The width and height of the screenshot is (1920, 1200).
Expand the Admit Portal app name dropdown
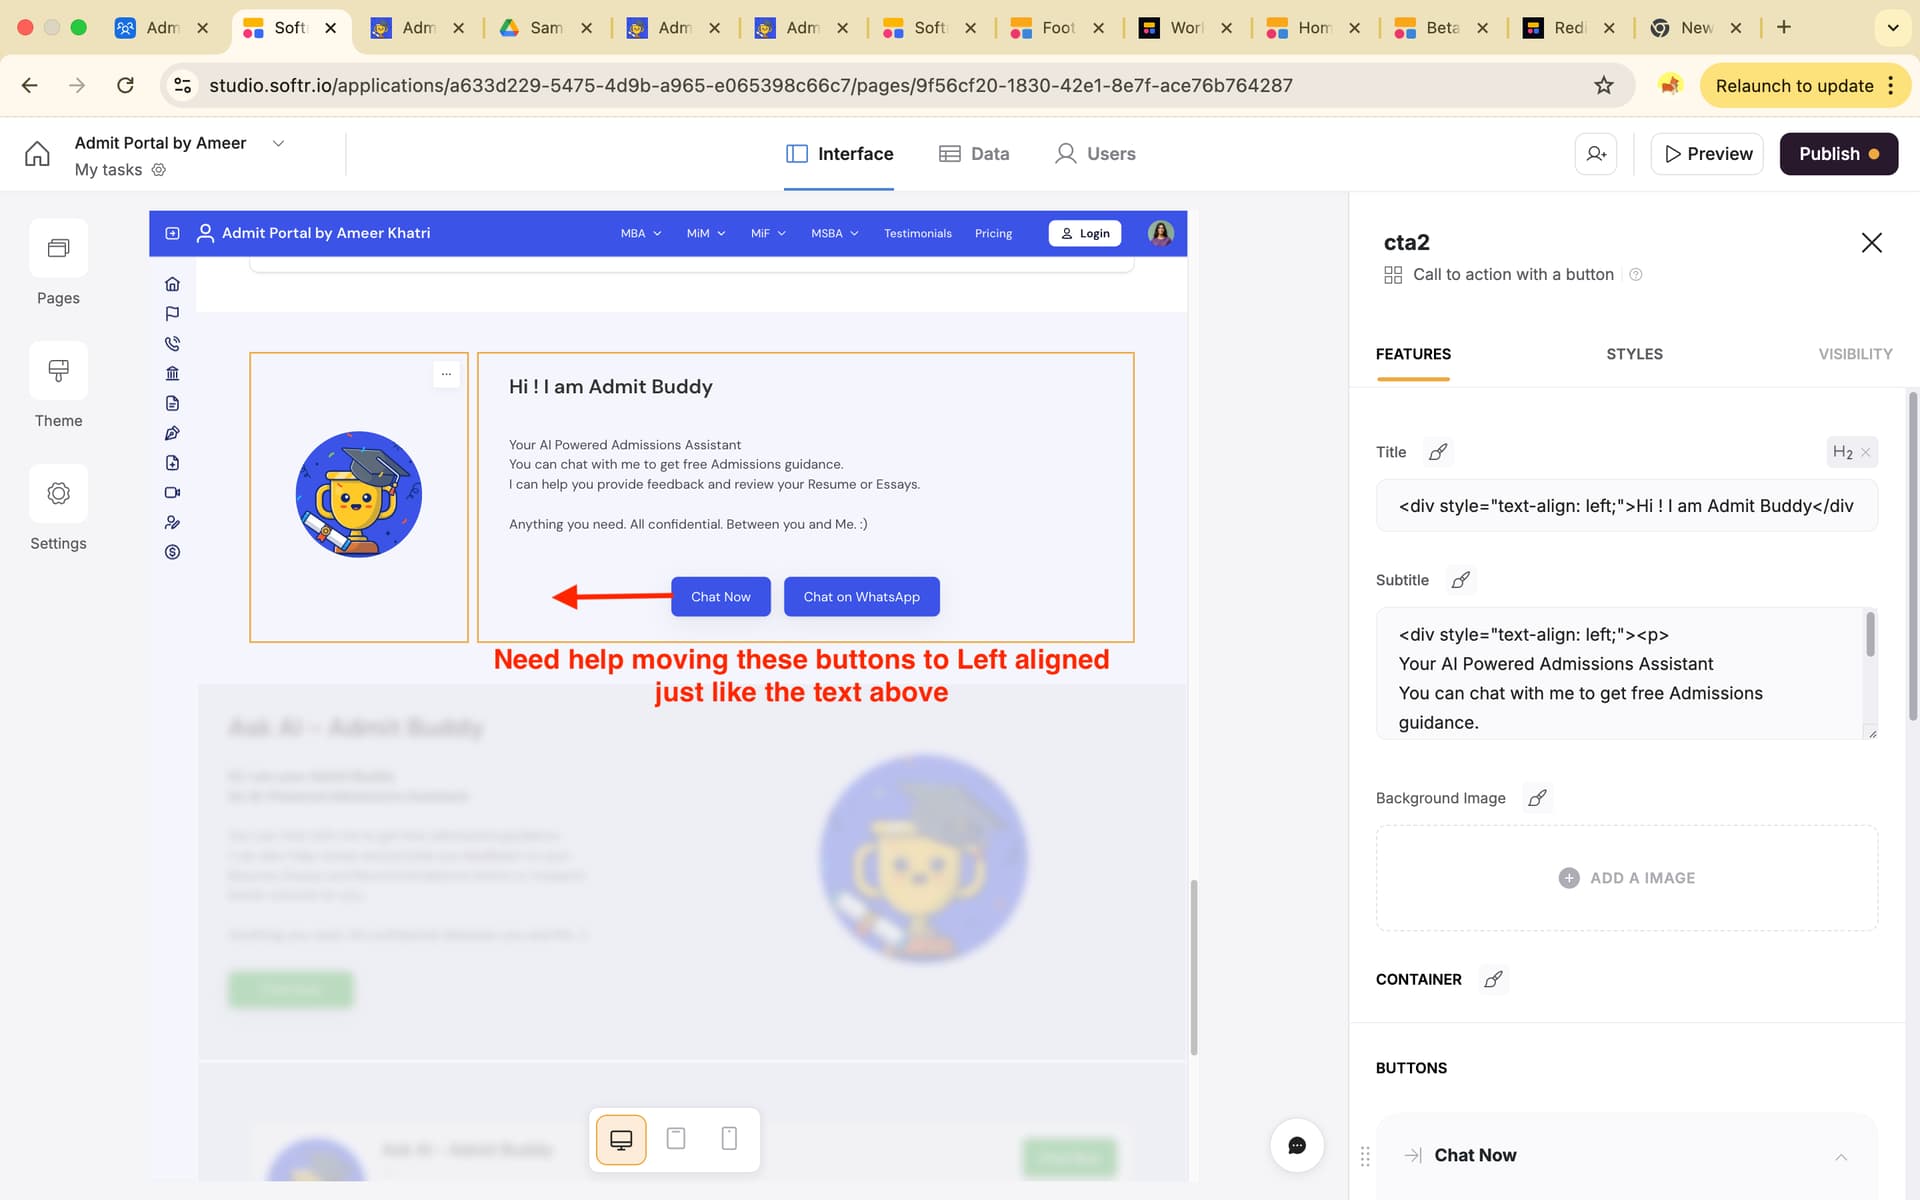[x=278, y=143]
